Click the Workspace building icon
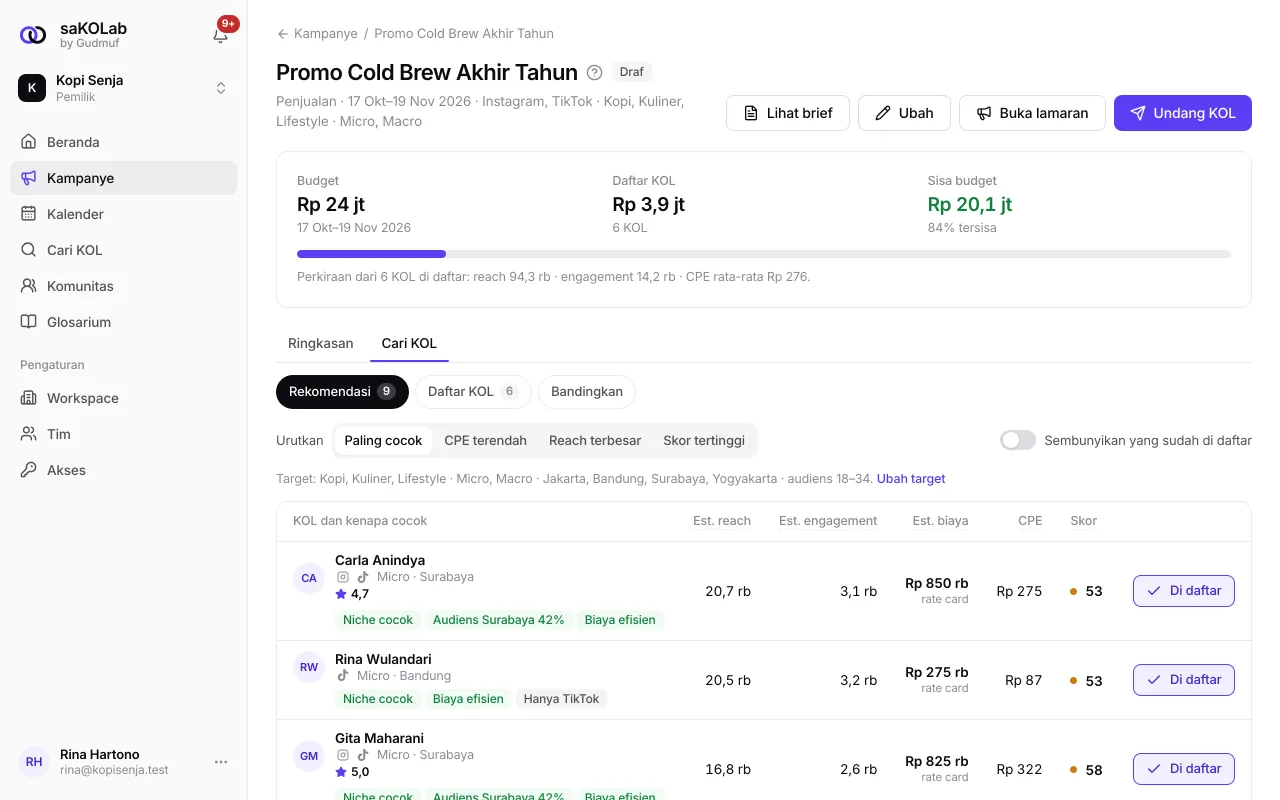The height and width of the screenshot is (800, 1280). (28, 398)
